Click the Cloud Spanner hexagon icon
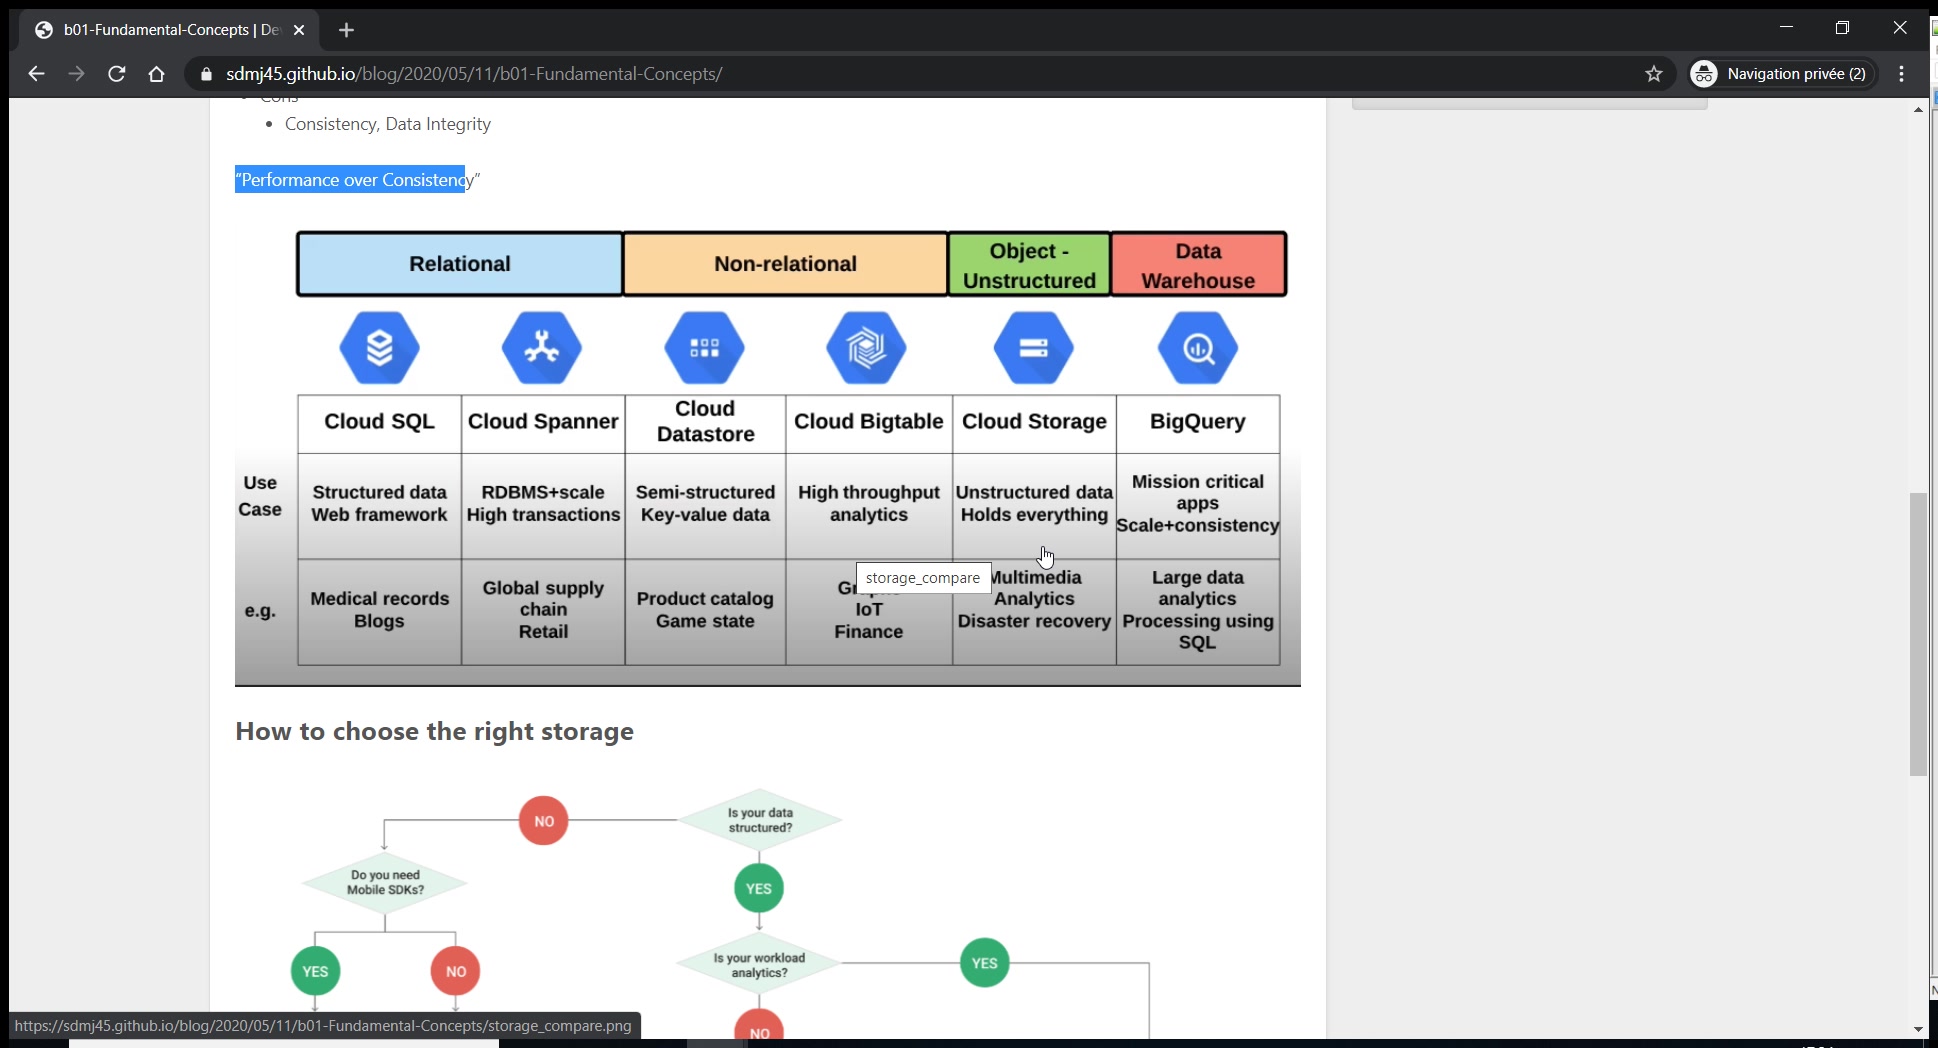Screen dimensions: 1938x1048 coord(542,348)
